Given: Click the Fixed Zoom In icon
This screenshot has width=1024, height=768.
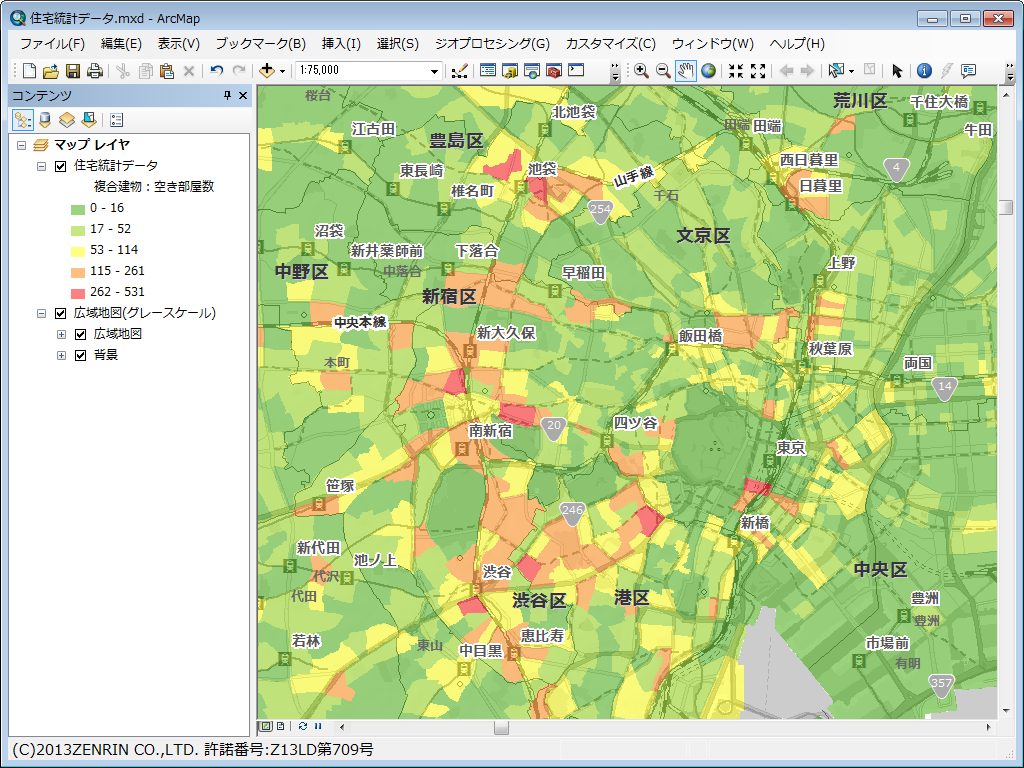Looking at the screenshot, I should 736,71.
